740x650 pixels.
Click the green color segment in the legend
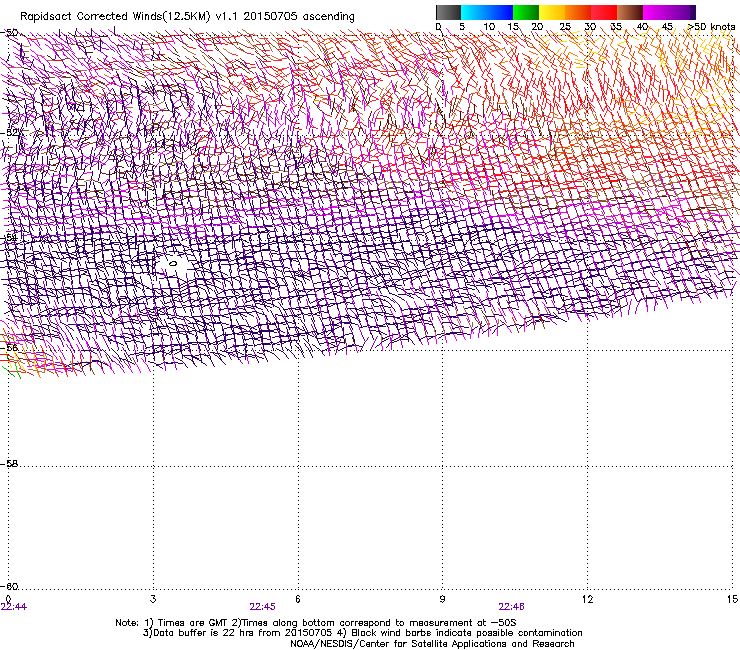526,12
